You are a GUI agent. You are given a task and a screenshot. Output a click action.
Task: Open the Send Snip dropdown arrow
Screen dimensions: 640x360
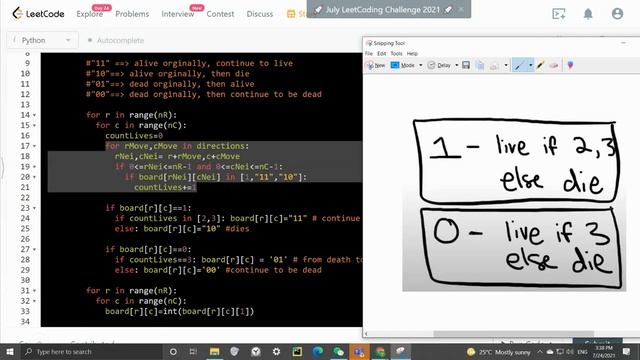click(506, 65)
